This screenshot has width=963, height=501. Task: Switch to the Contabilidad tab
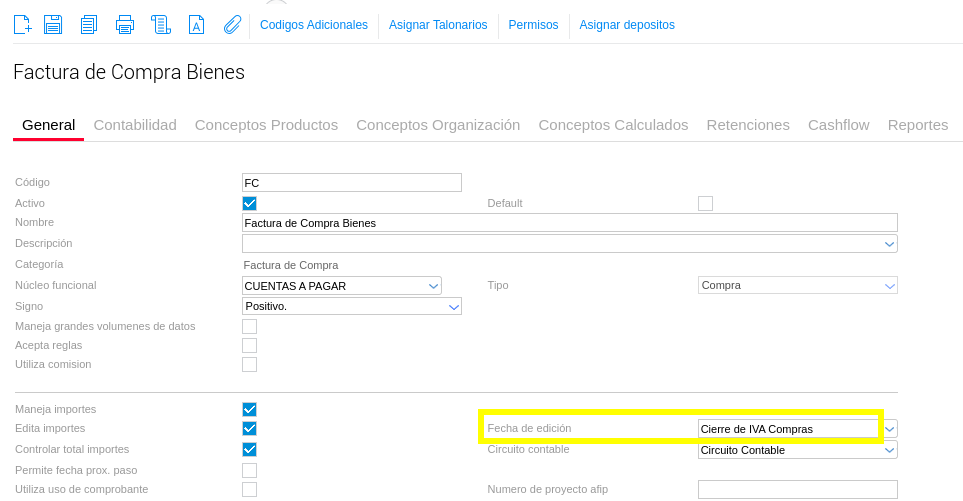135,125
